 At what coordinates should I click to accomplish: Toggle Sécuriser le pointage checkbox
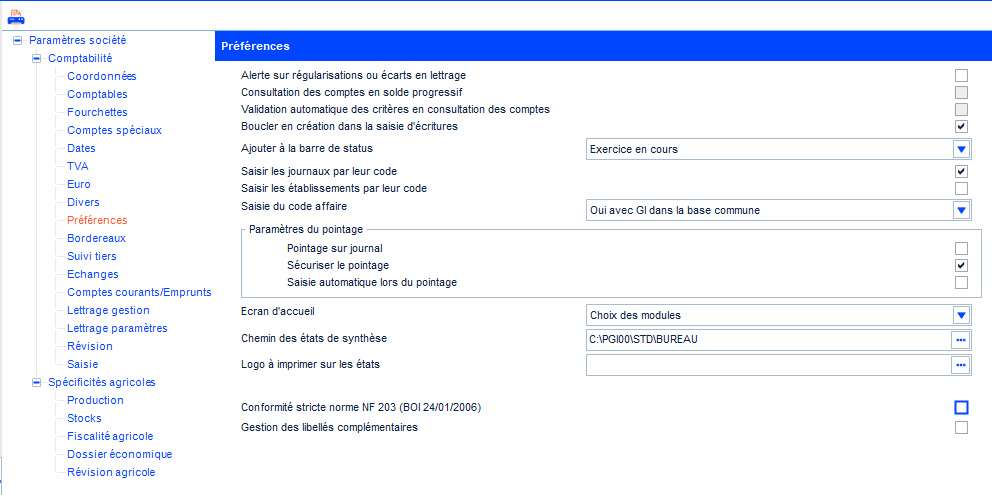click(x=961, y=265)
